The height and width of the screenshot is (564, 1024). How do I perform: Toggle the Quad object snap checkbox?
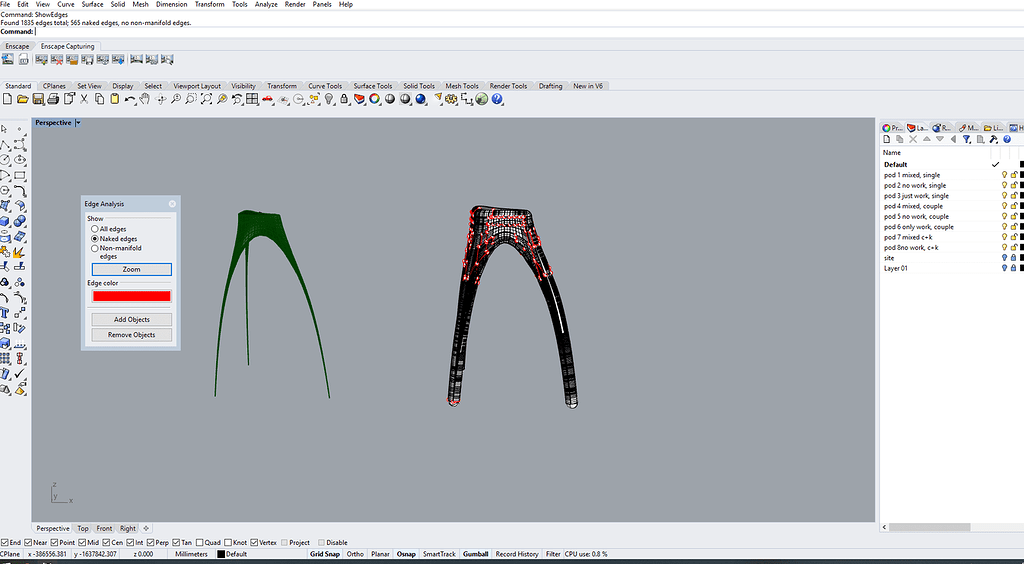[x=201, y=542]
